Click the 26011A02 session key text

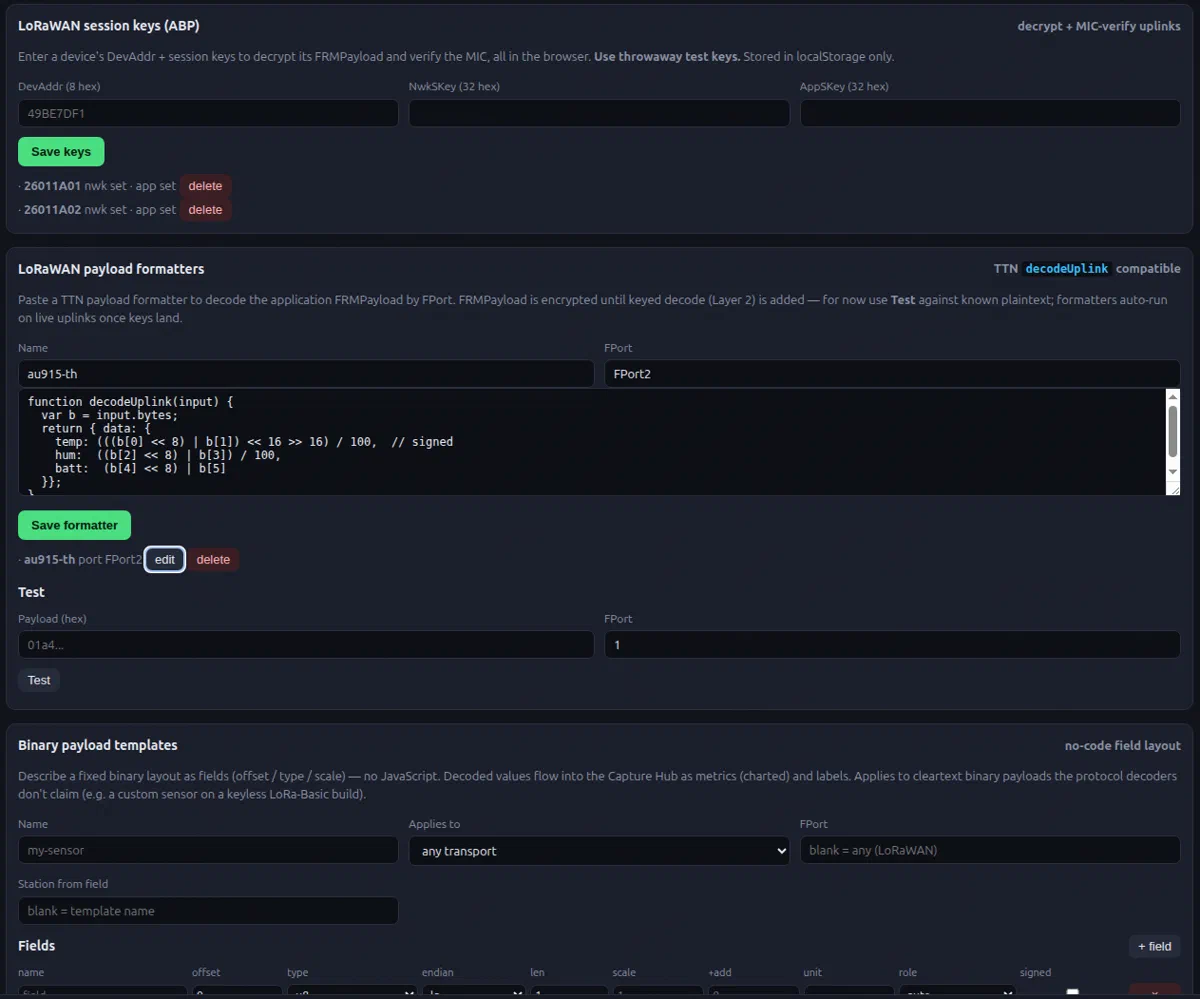point(52,210)
